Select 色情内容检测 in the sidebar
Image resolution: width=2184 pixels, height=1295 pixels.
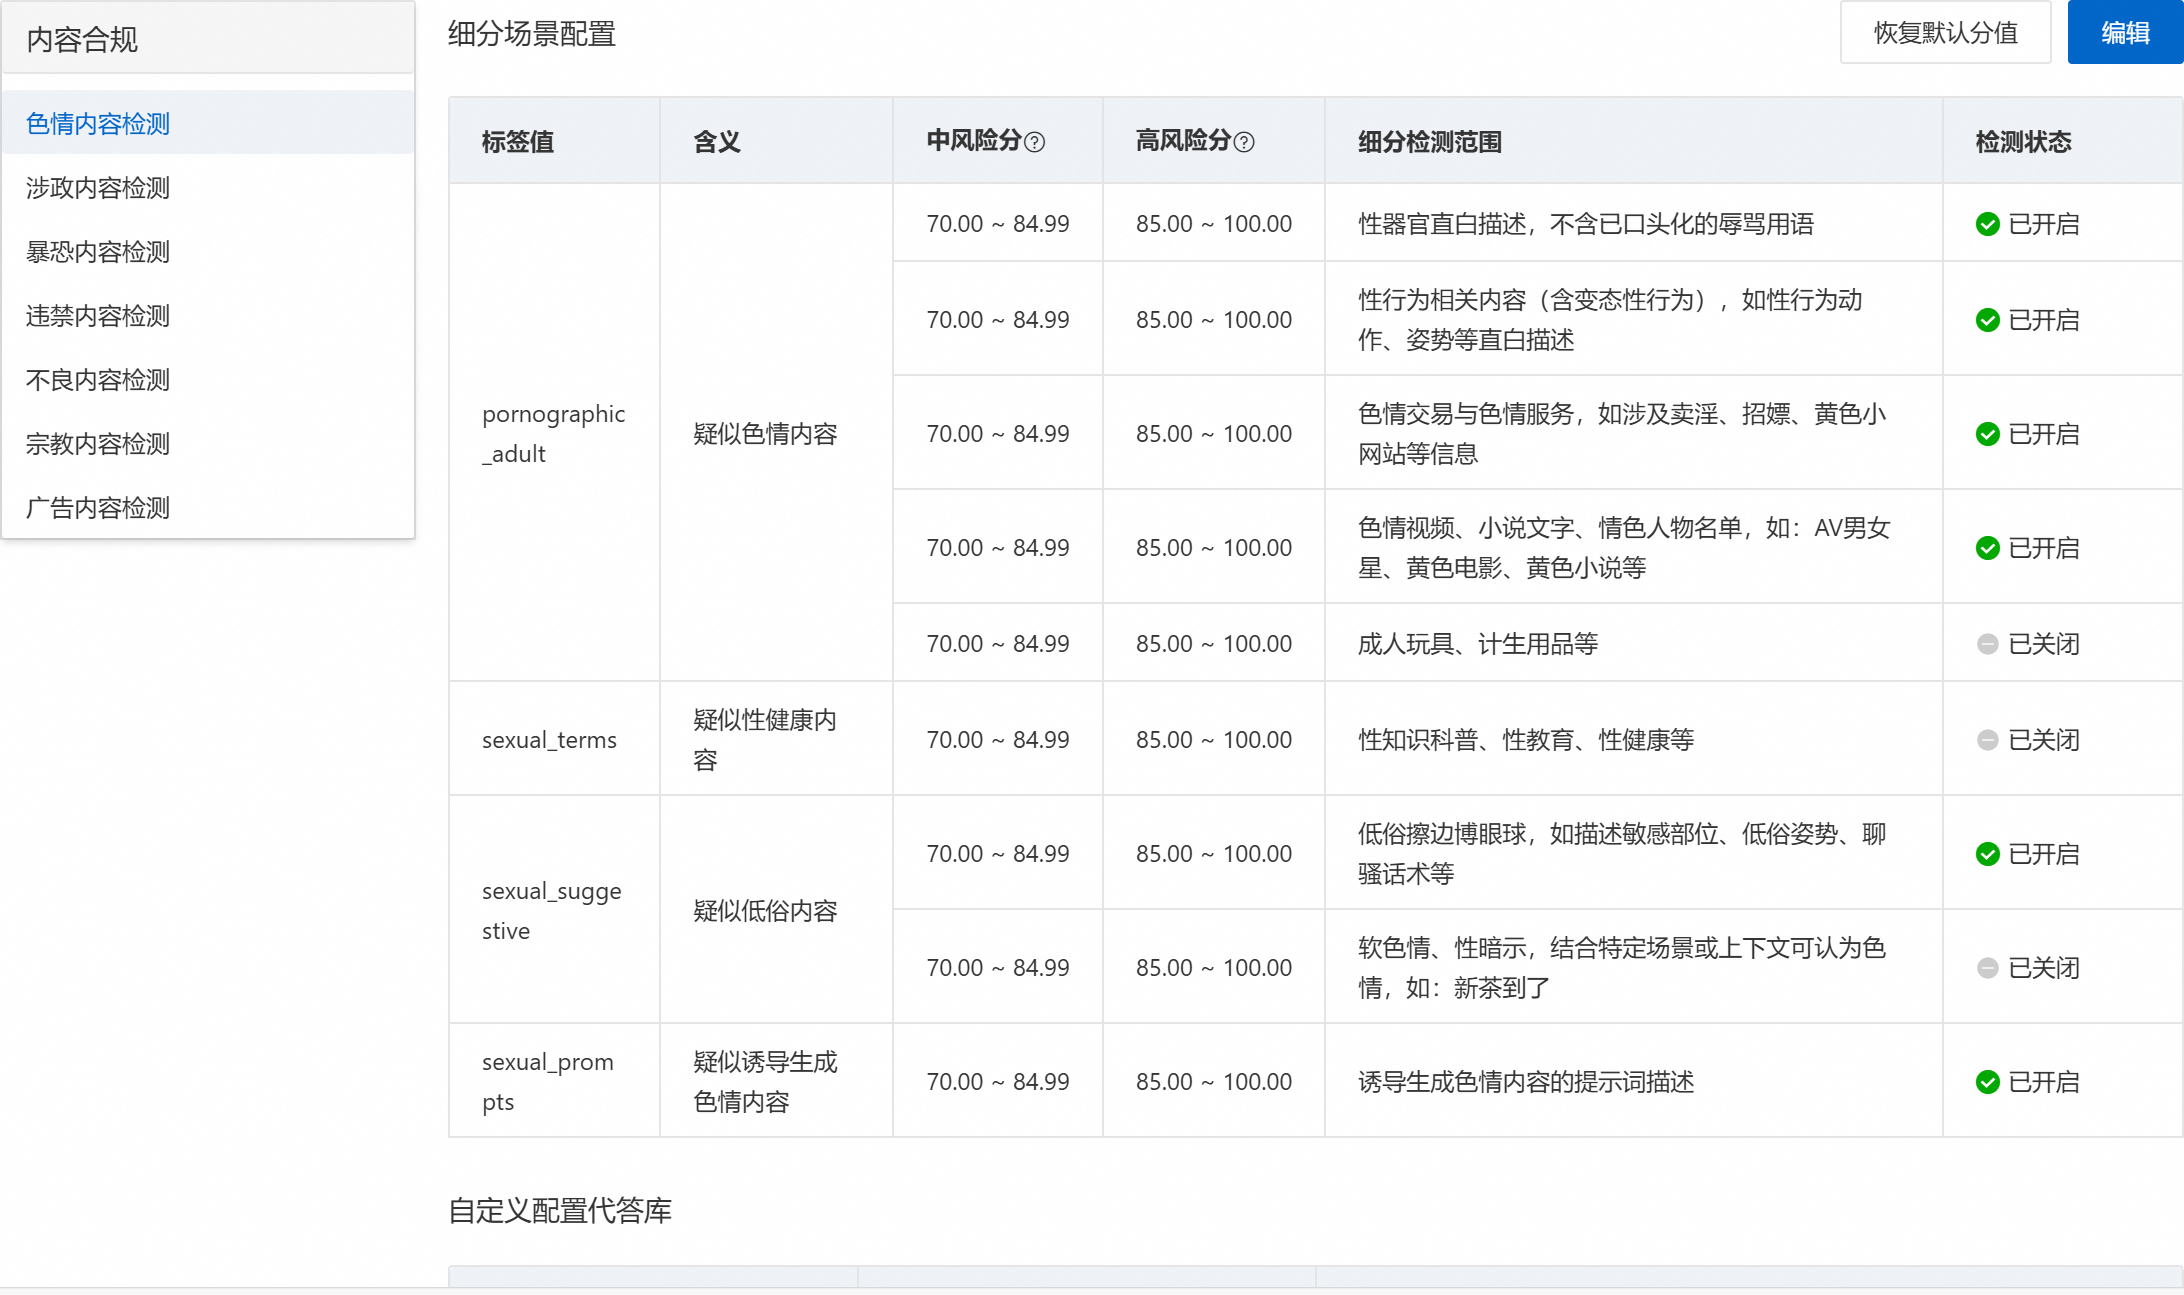(208, 123)
